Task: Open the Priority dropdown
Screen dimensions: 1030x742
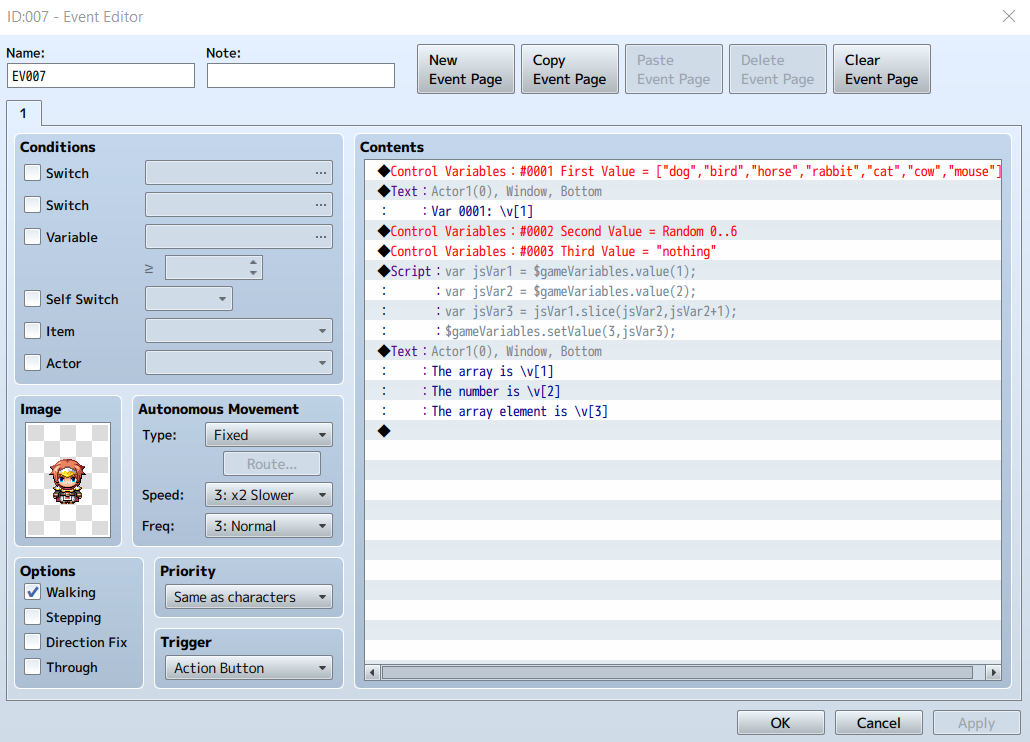Action: [248, 597]
